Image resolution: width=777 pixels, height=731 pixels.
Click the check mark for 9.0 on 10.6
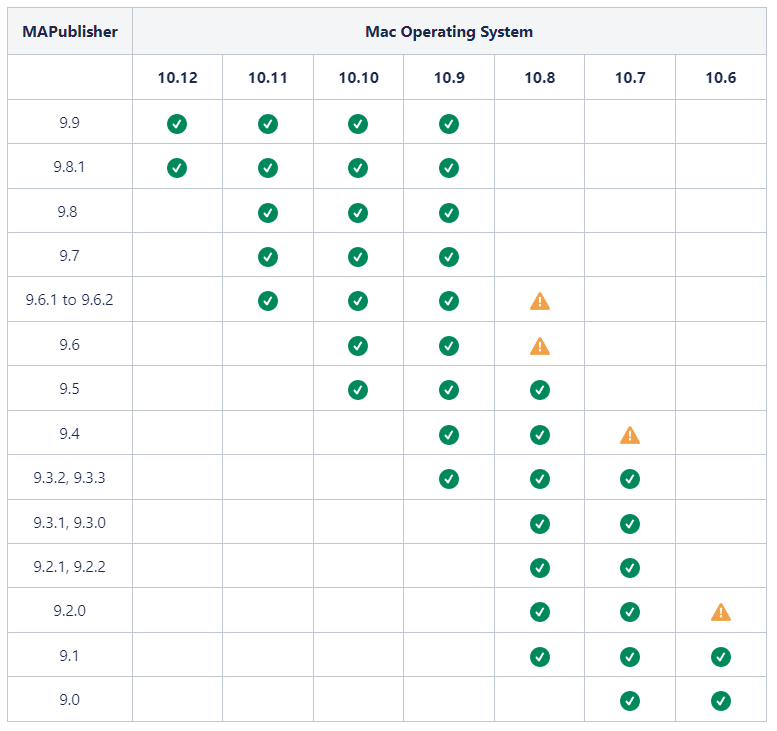pos(721,701)
